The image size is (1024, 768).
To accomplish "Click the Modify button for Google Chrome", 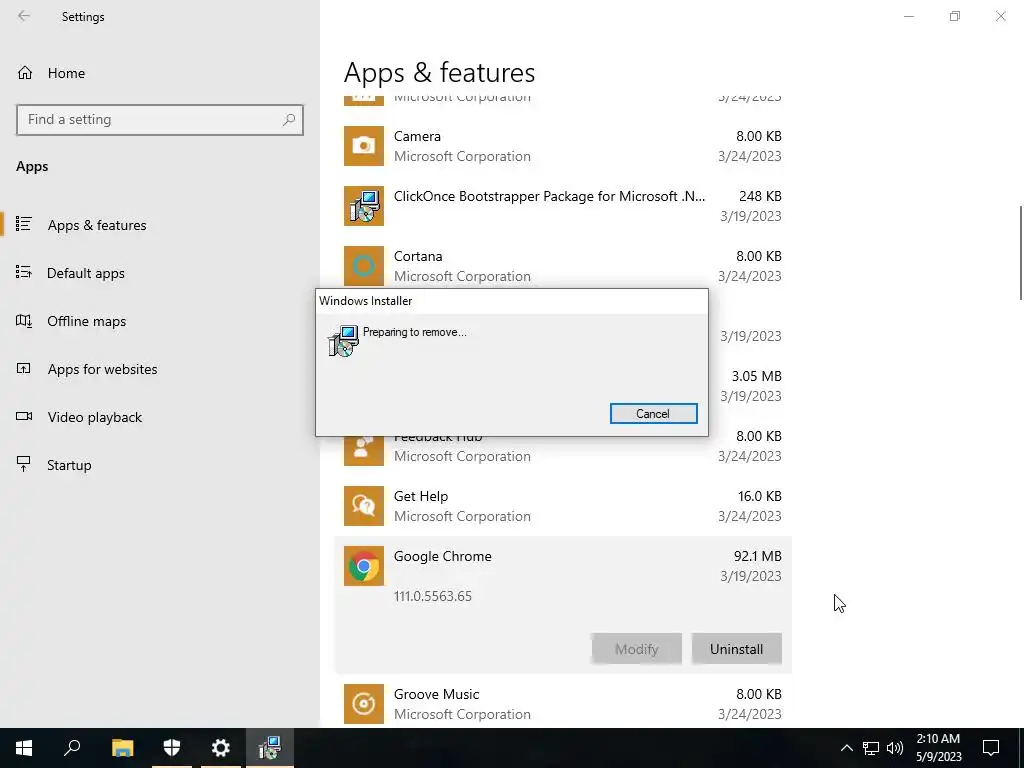I will pyautogui.click(x=636, y=649).
